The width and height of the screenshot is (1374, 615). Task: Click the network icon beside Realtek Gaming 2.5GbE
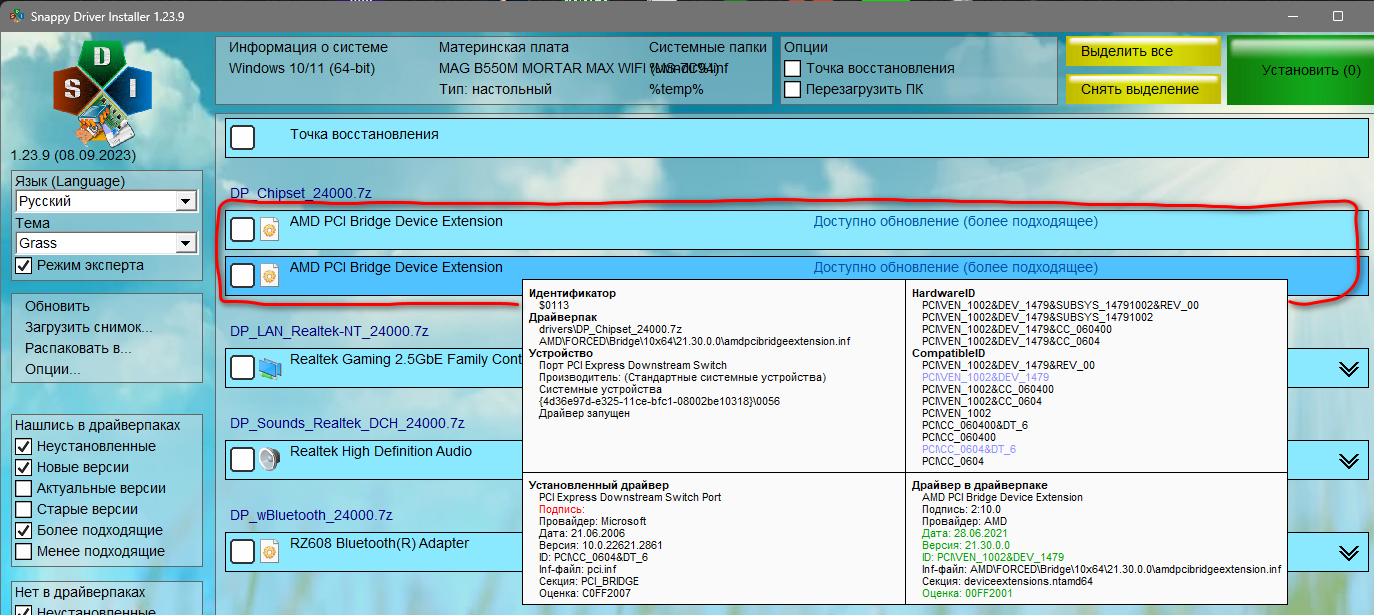269,368
